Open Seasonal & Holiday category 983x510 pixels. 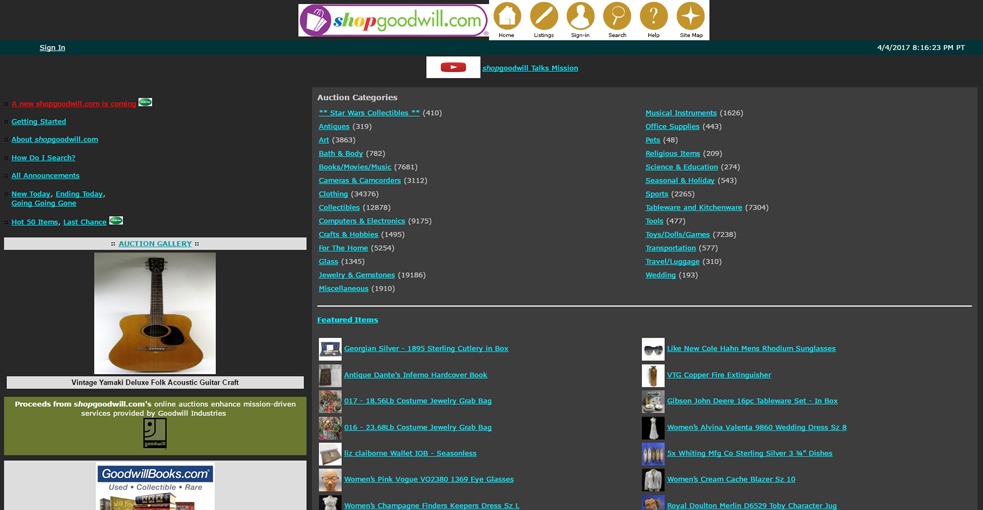coord(680,180)
